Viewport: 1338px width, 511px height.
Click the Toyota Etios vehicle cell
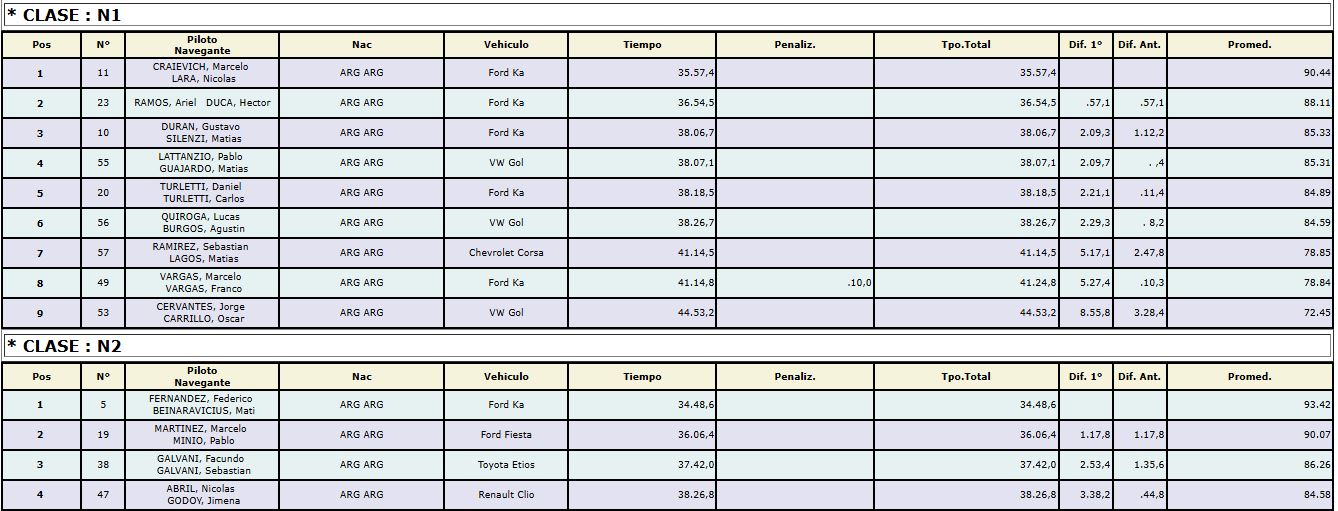coord(506,465)
